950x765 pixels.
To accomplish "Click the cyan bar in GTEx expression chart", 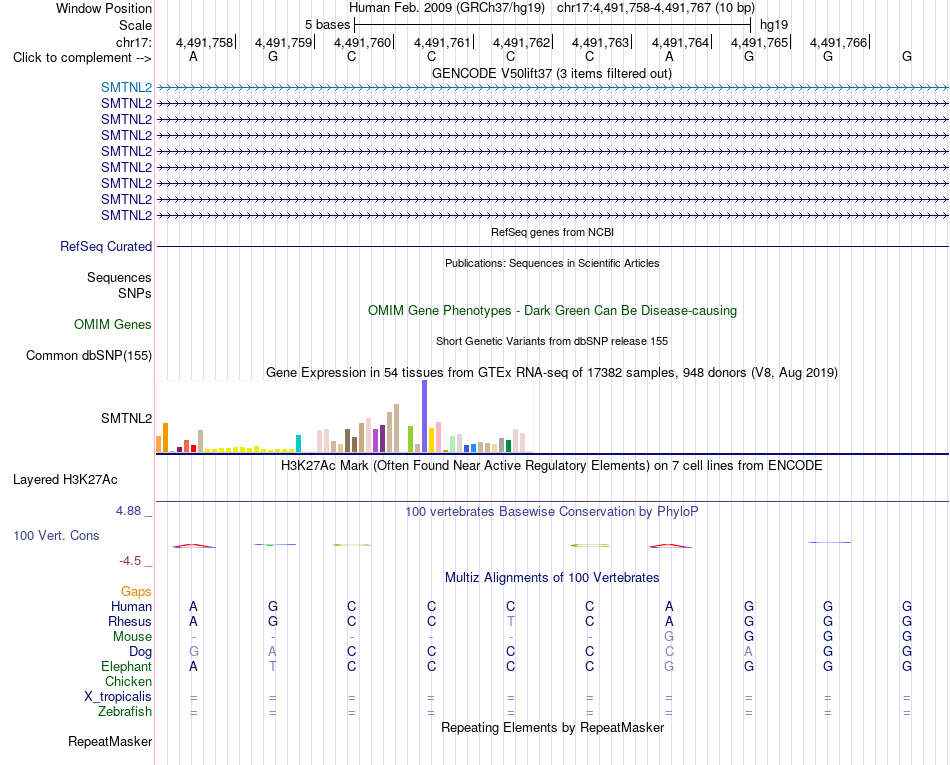I will click(298, 443).
